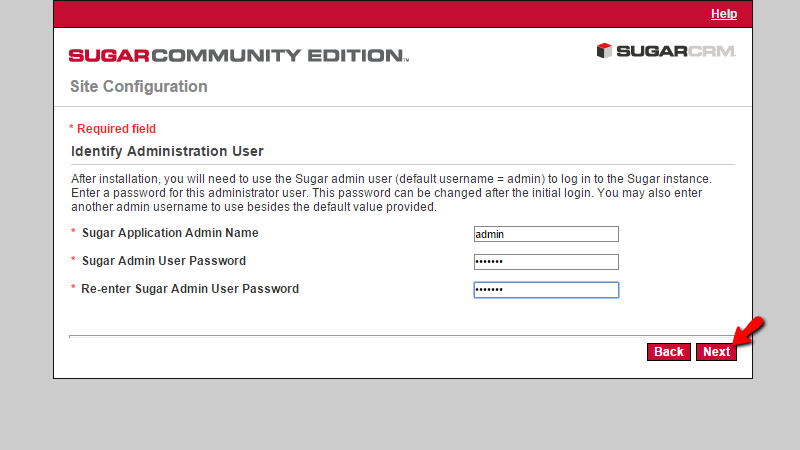
Task: Click the "After installation" instruction paragraph
Action: click(x=391, y=193)
